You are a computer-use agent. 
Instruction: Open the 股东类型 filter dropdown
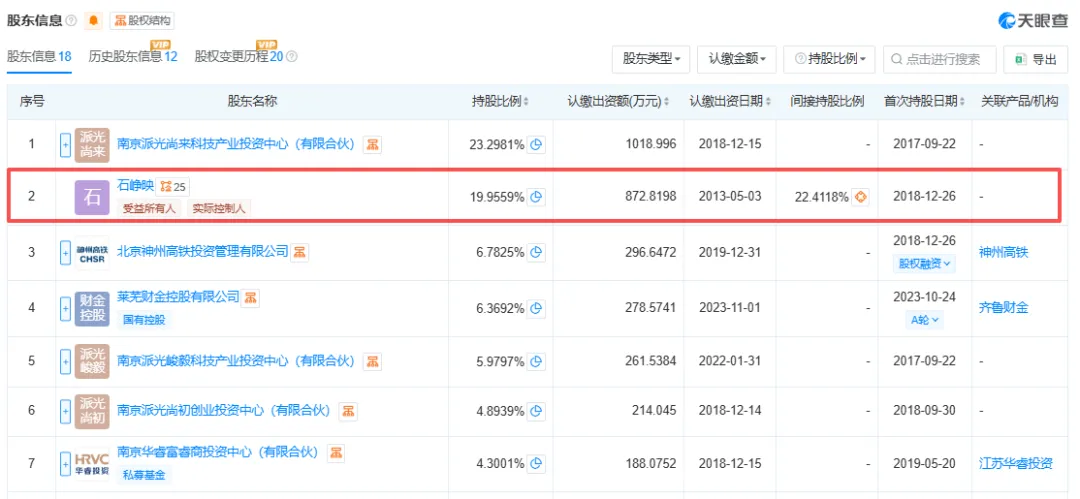tap(651, 59)
